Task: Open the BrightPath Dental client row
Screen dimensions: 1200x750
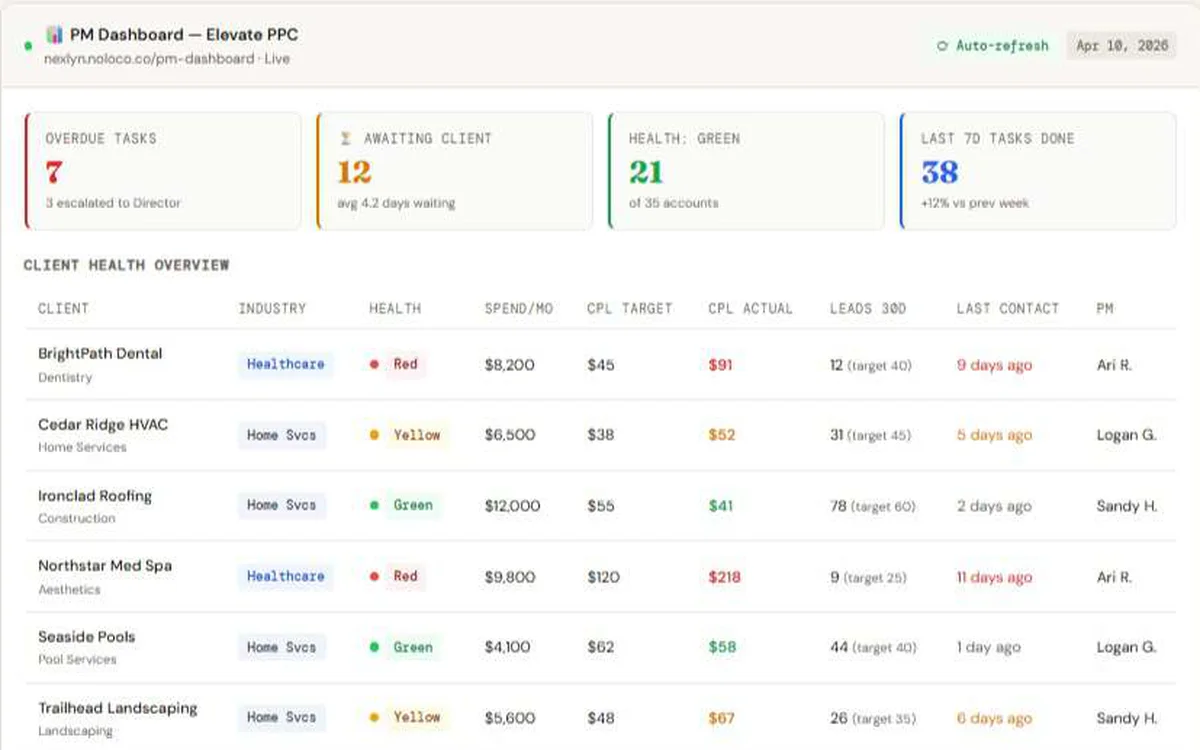Action: point(601,365)
